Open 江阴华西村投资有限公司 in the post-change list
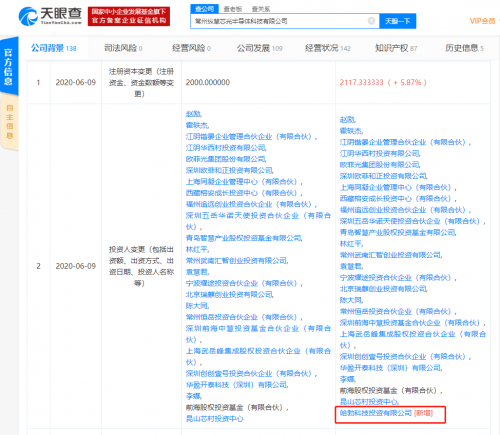This screenshot has height=435, width=500. (x=380, y=153)
